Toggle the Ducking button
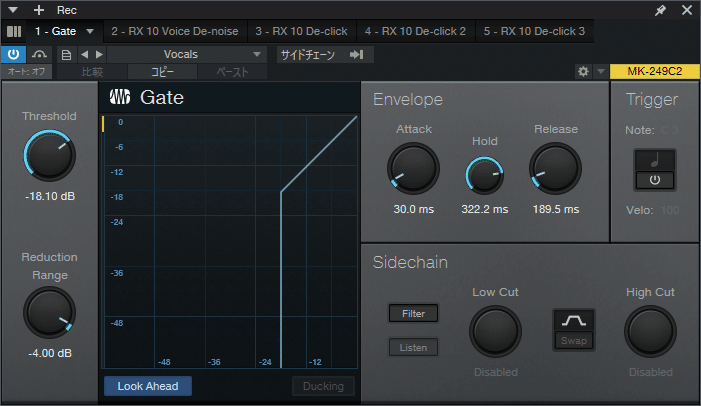The image size is (701, 406). pos(323,386)
